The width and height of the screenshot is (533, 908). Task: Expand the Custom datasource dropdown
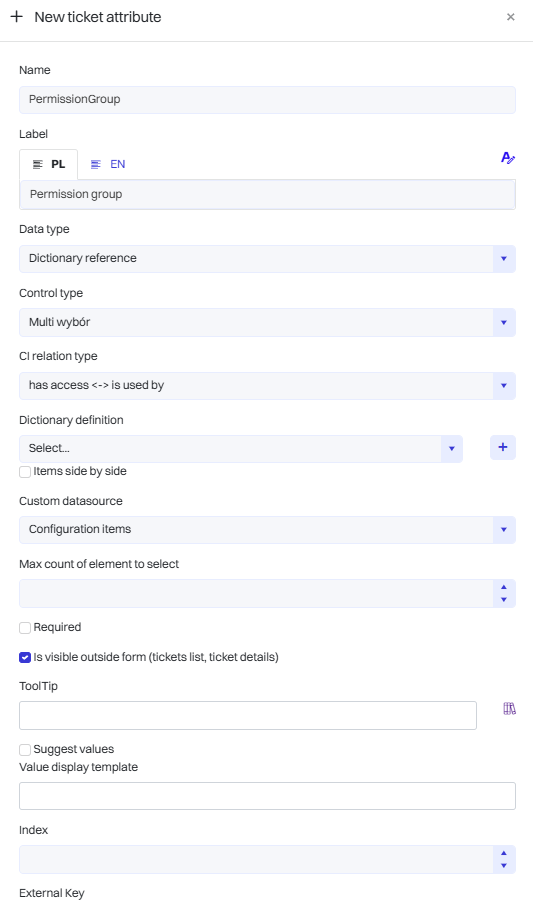[267, 529]
